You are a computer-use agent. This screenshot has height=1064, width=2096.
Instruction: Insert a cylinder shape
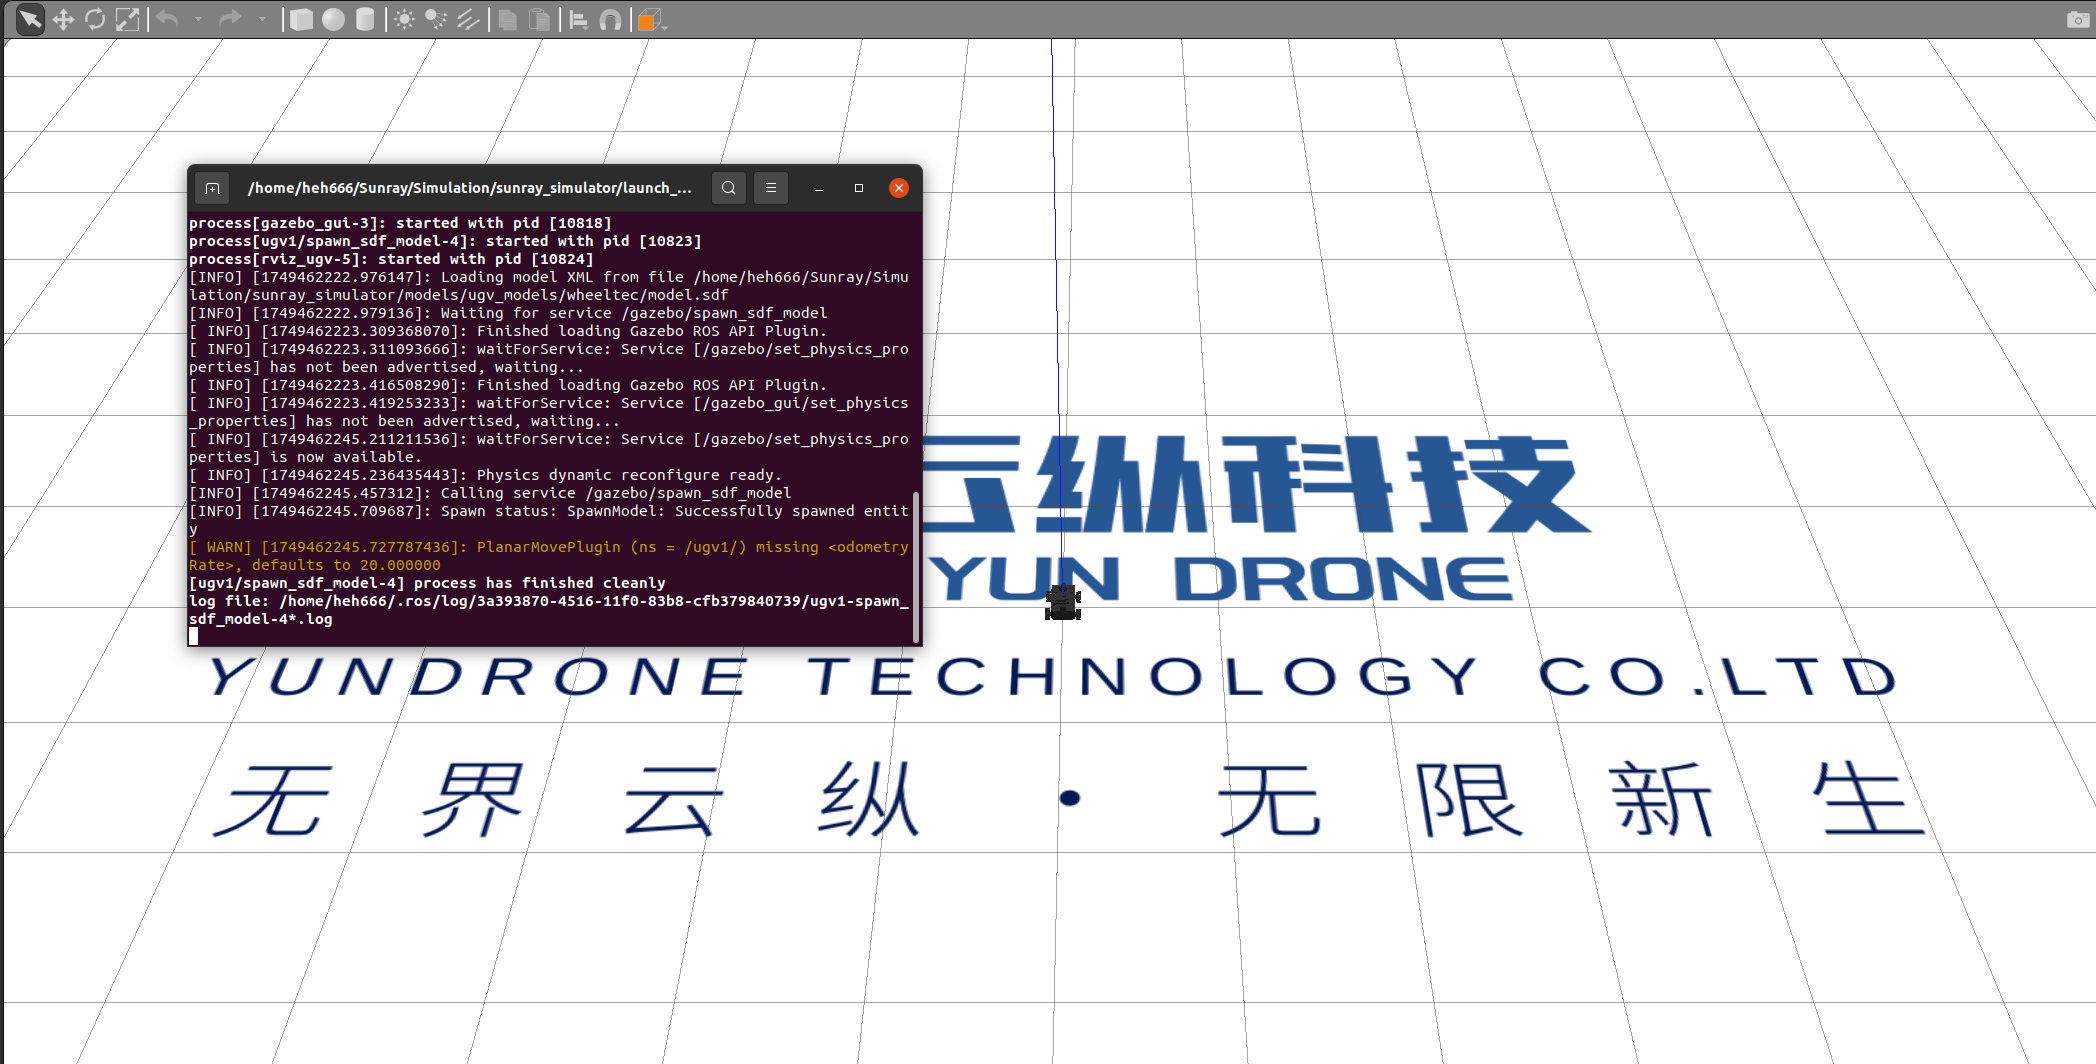(365, 19)
